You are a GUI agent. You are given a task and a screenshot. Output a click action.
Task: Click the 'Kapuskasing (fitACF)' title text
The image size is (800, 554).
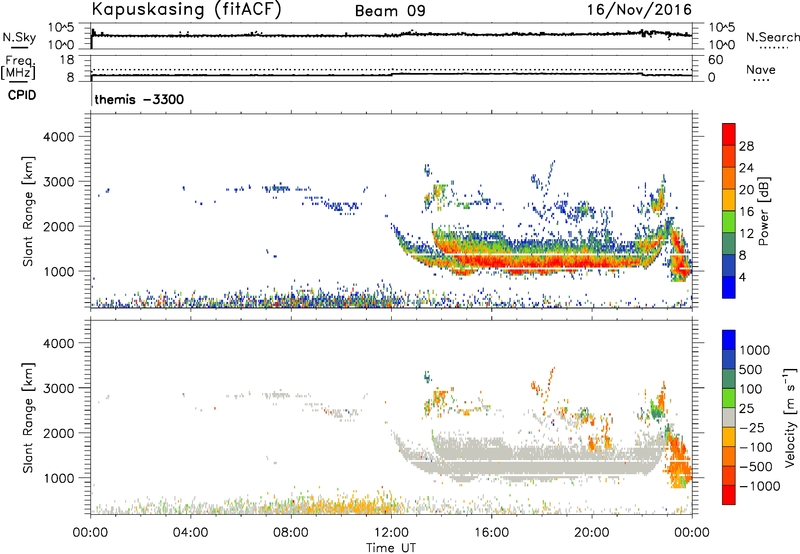coord(186,9)
